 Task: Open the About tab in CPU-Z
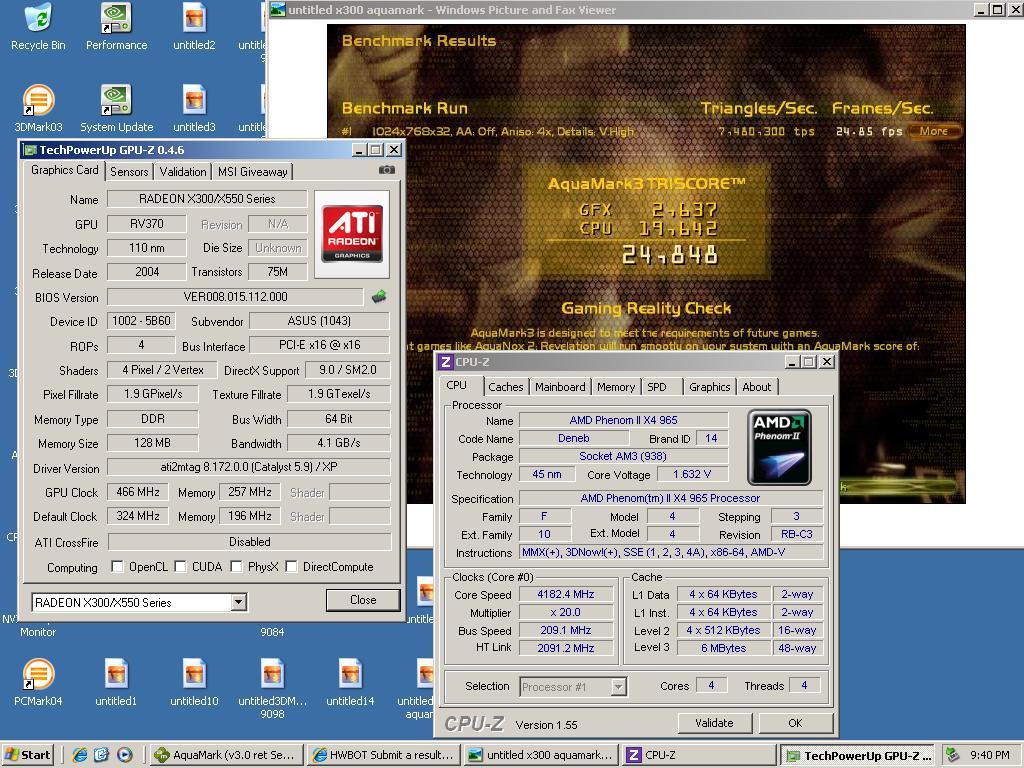pyautogui.click(x=757, y=387)
